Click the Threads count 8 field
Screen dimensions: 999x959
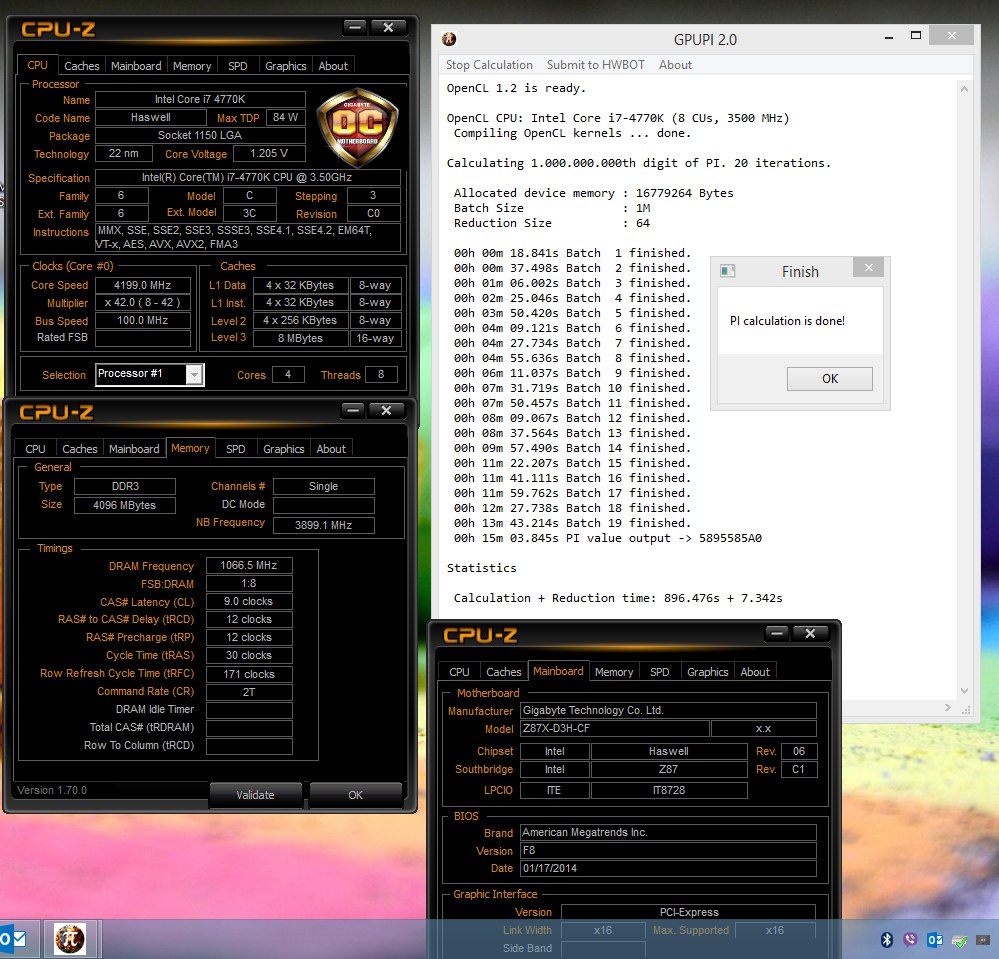pyautogui.click(x=381, y=375)
